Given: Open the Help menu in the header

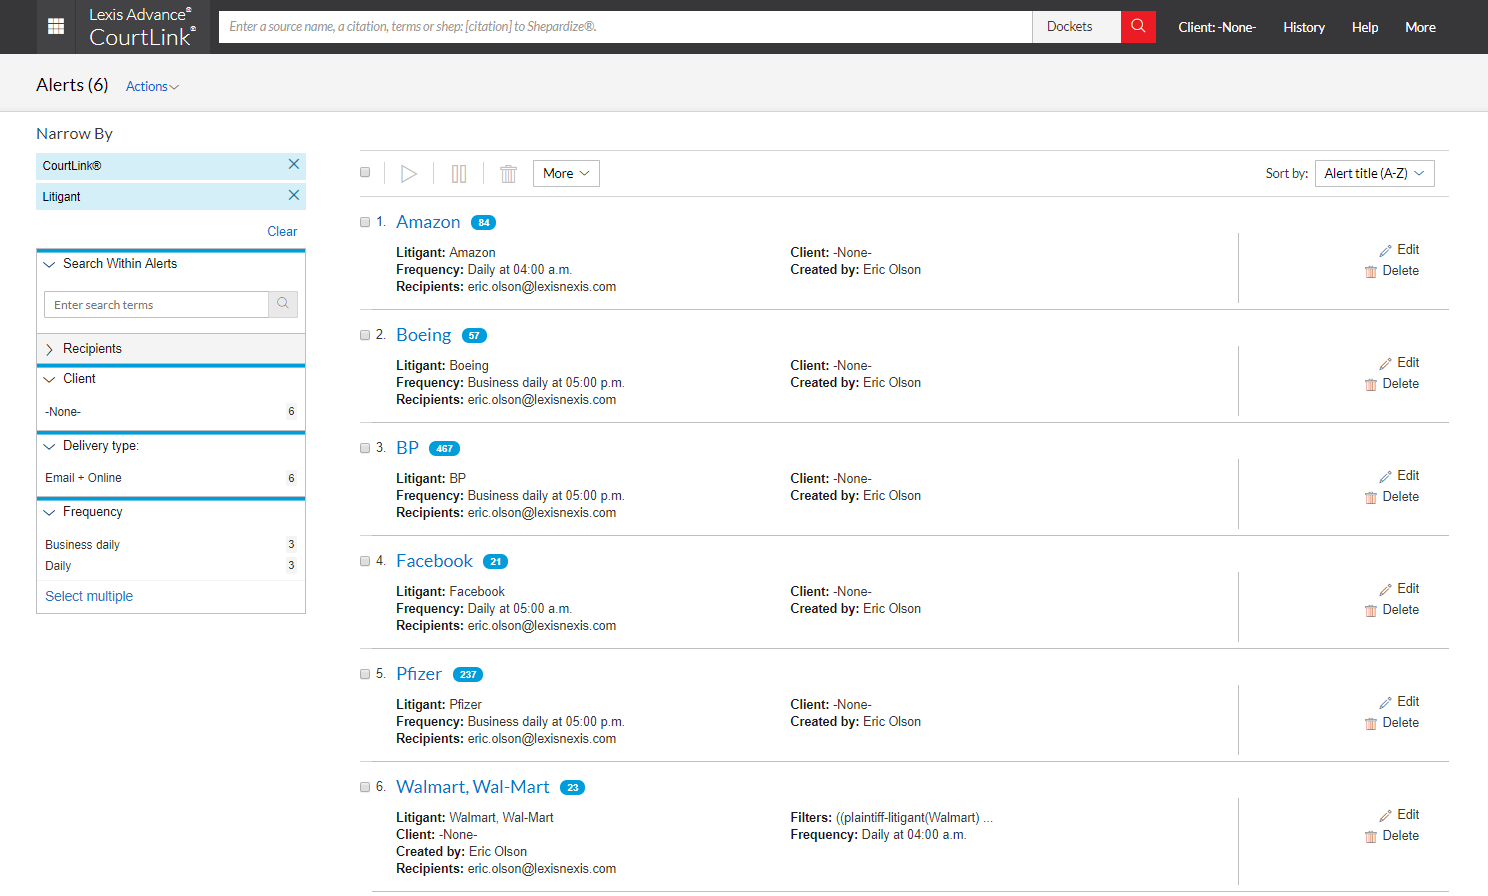Looking at the screenshot, I should [1365, 27].
